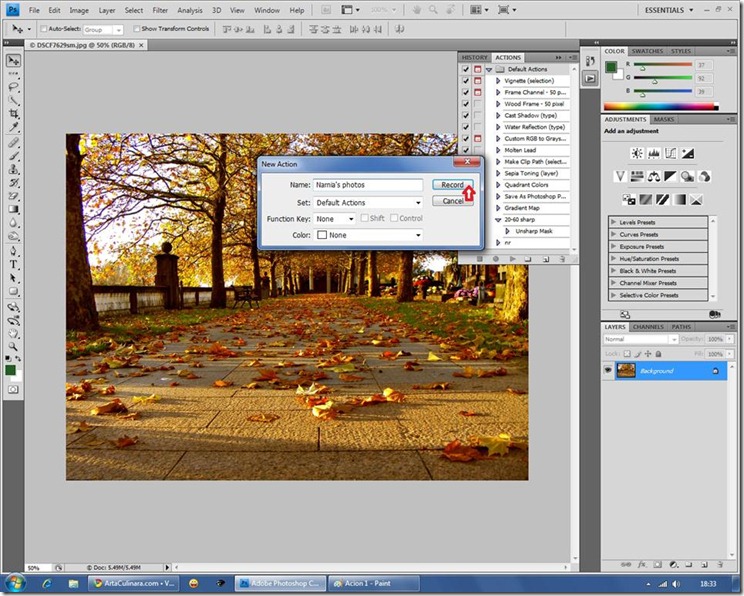Select the Lasso tool
Screen dimensions: 744x596
pos(13,87)
